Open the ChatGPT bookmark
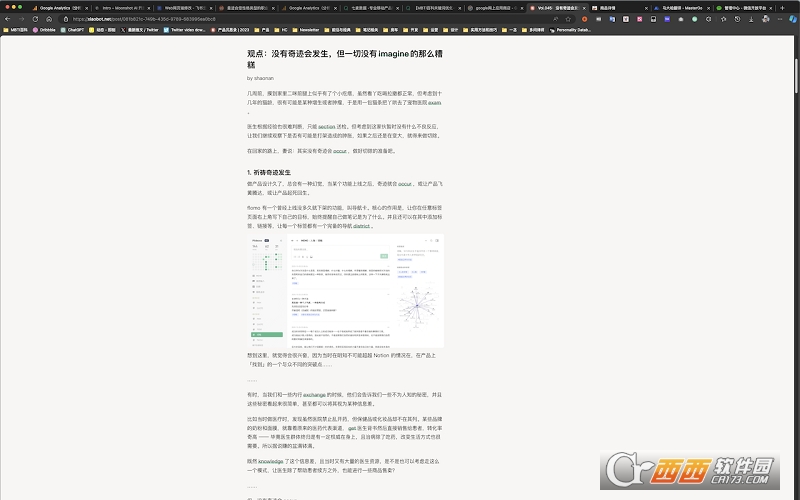This screenshot has width=800, height=500. (x=72, y=30)
